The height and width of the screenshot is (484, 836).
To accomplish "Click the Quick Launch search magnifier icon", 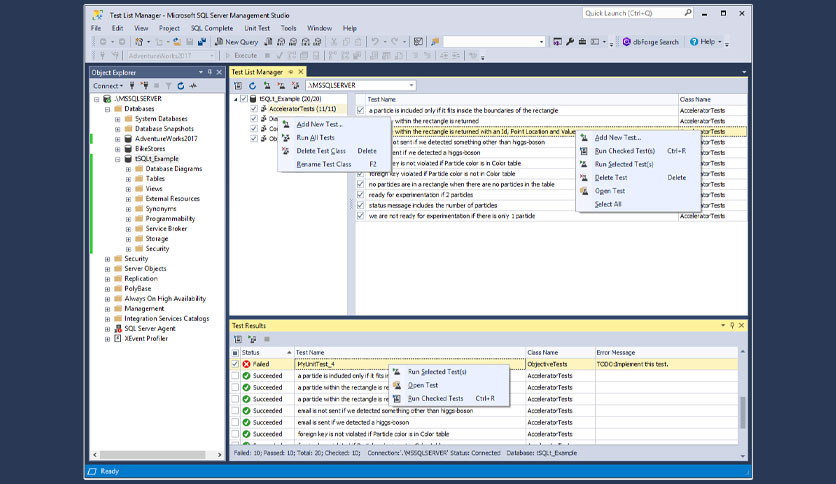I will 688,13.
